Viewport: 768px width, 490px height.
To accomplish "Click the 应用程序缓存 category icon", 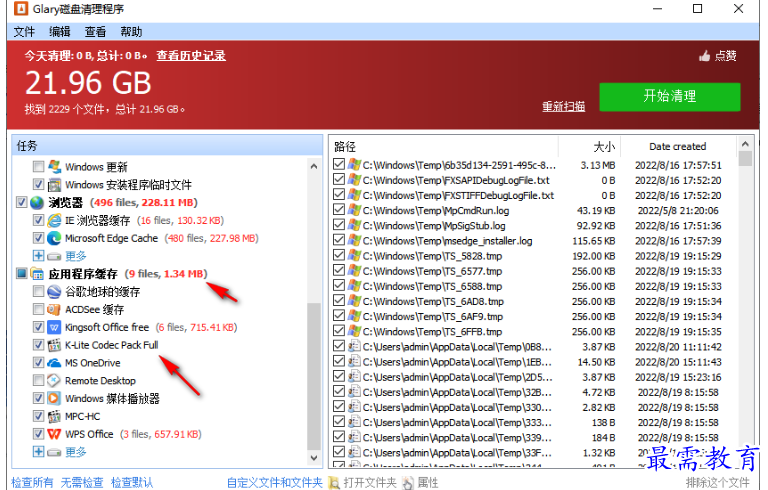I will 37,273.
